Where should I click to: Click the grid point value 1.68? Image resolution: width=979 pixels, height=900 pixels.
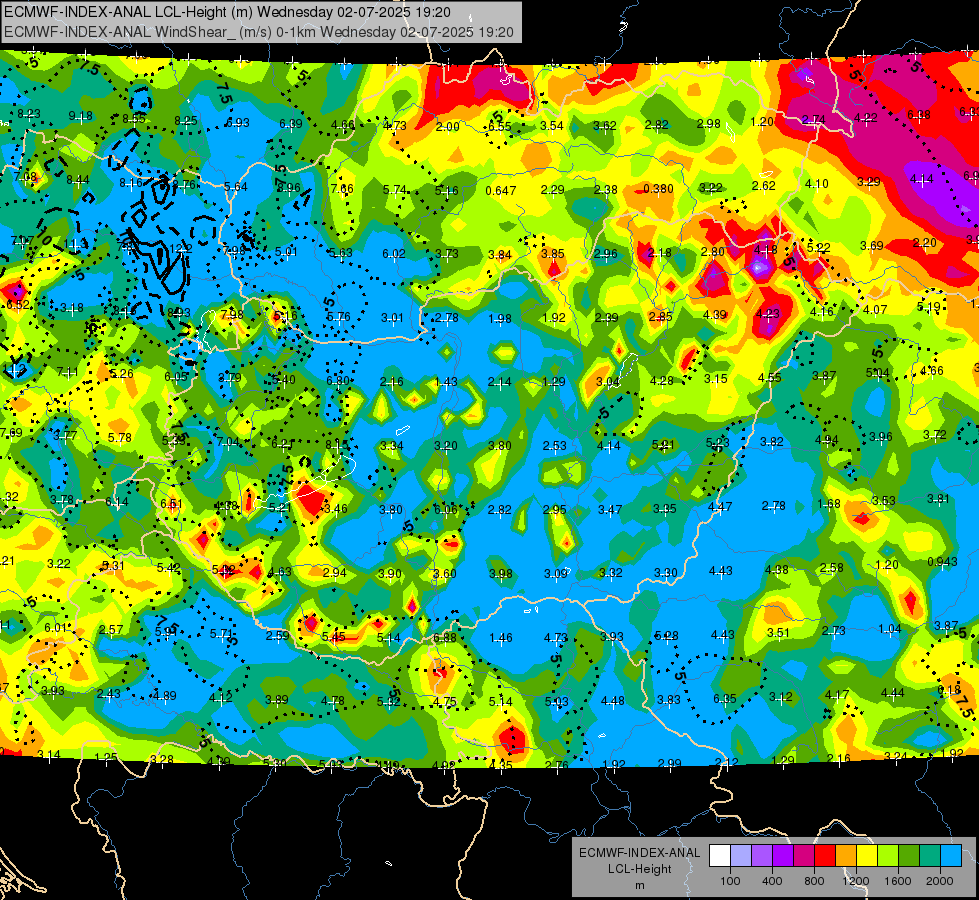[x=829, y=504]
